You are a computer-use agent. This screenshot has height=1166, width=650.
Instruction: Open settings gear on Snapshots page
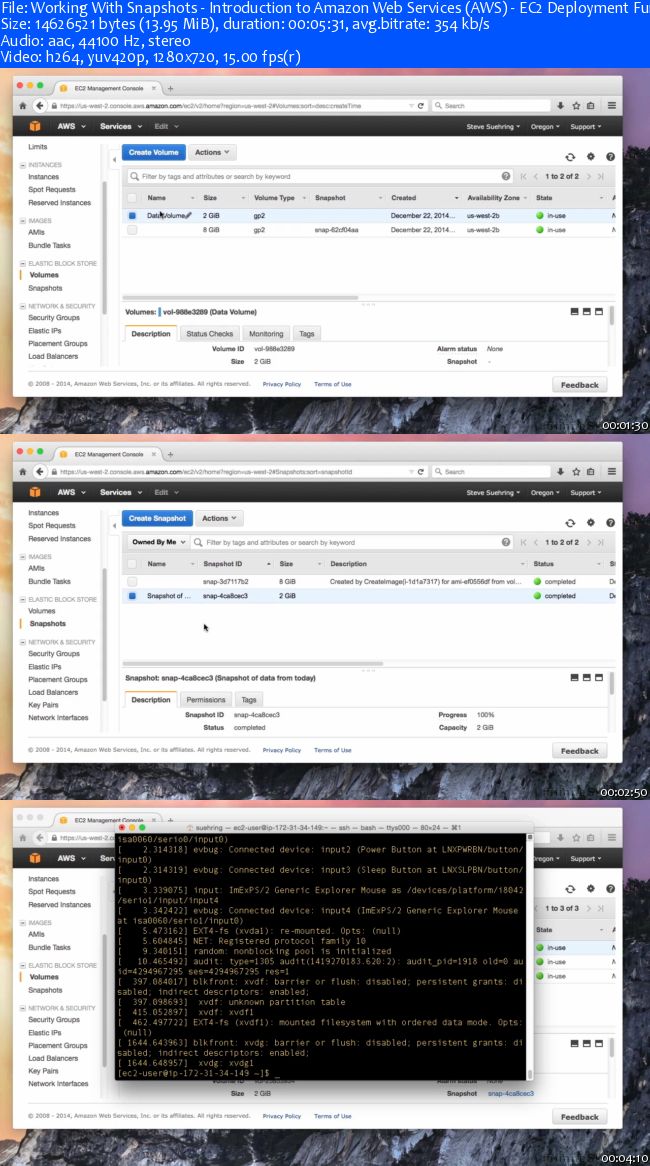[591, 523]
